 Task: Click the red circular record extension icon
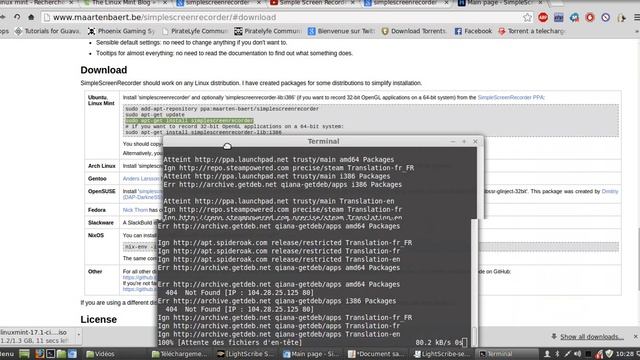click(x=590, y=17)
